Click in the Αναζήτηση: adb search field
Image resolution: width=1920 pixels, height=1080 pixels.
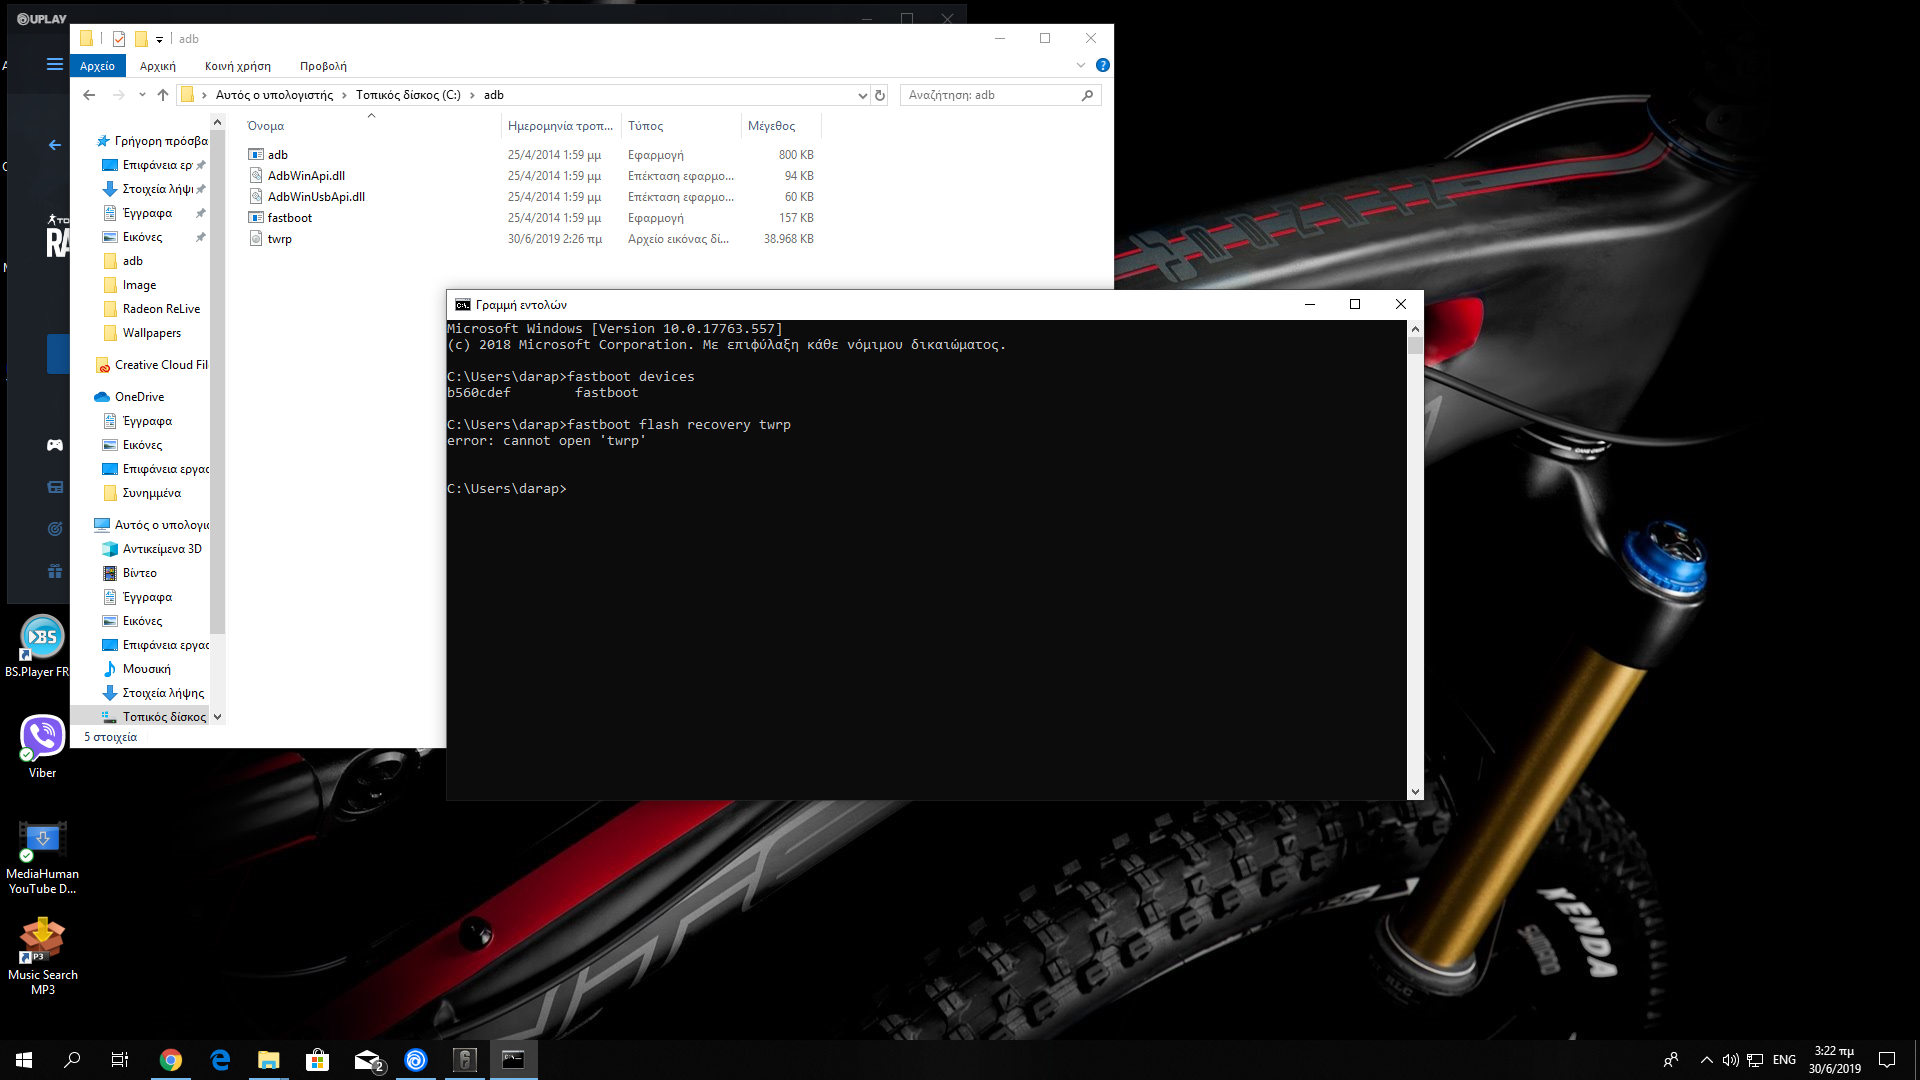pos(990,95)
